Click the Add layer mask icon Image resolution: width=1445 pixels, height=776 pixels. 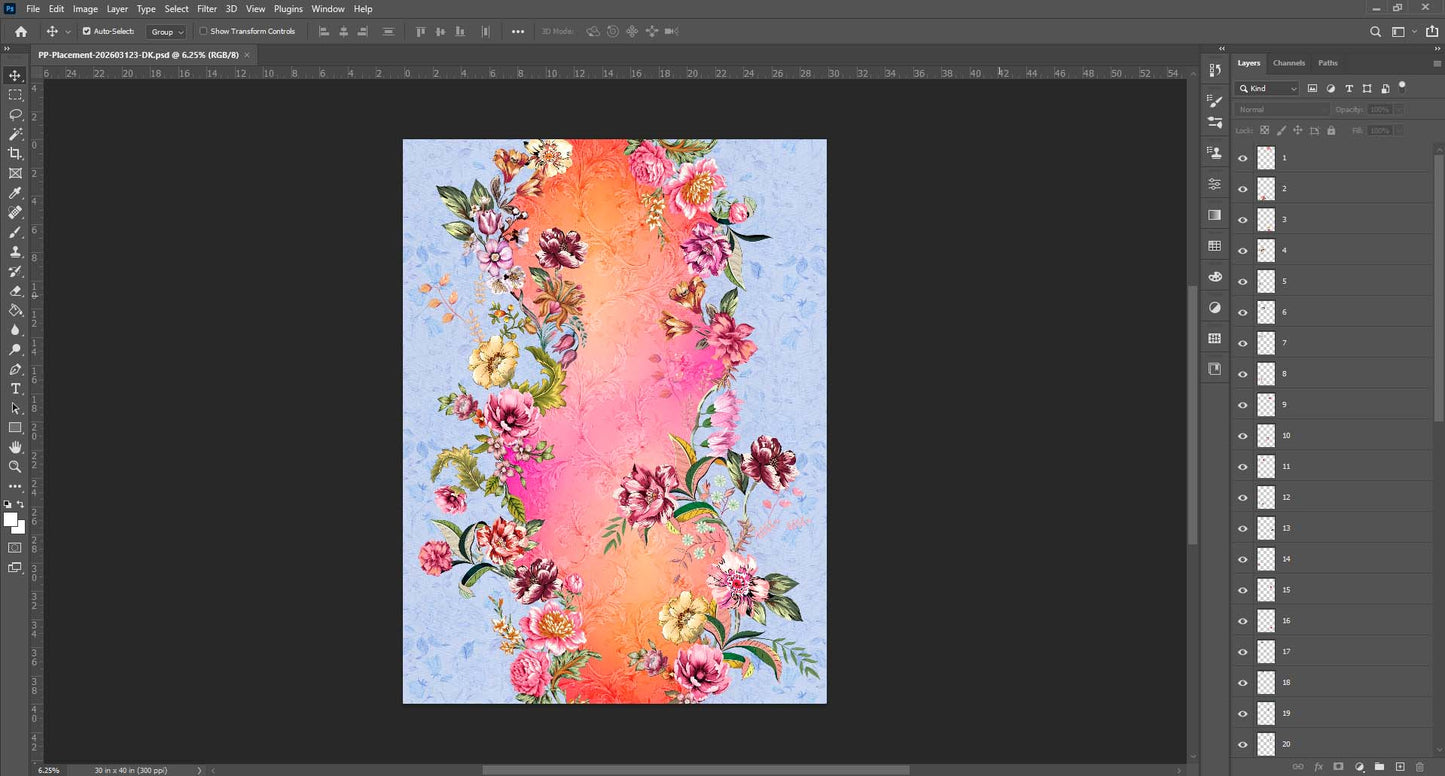1339,767
